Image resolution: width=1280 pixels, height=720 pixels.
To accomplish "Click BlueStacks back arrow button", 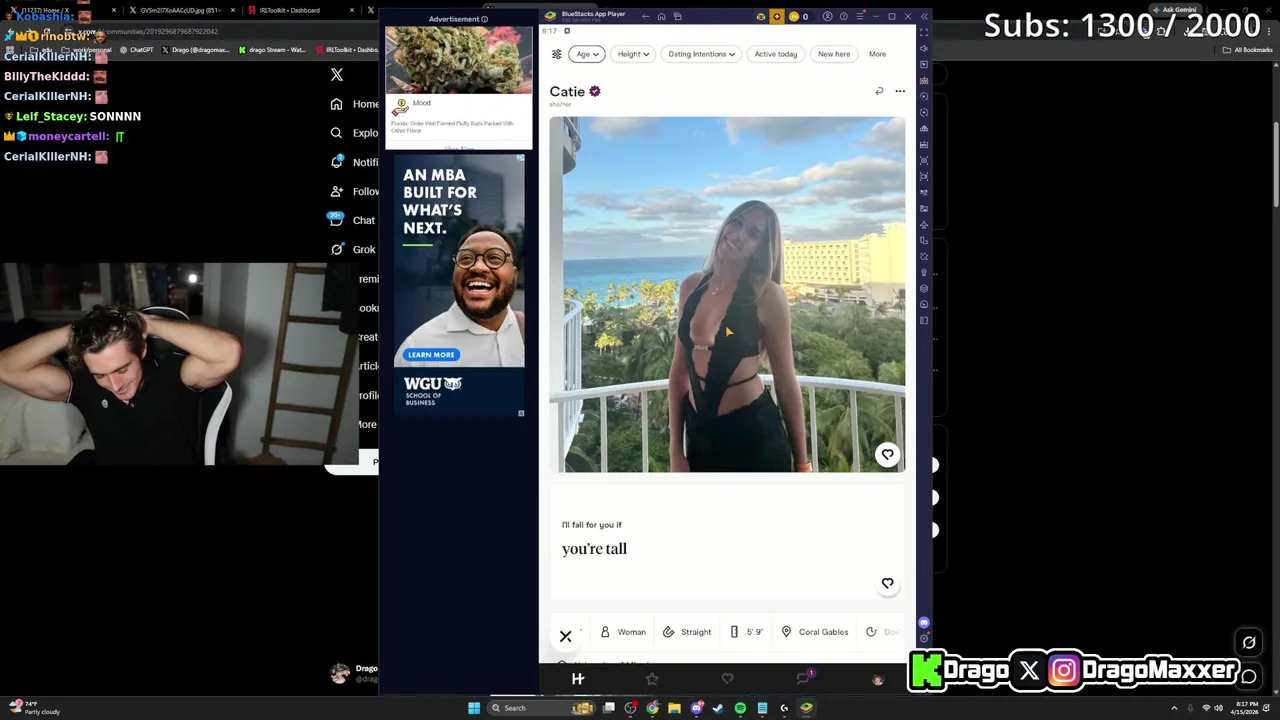I will [646, 16].
